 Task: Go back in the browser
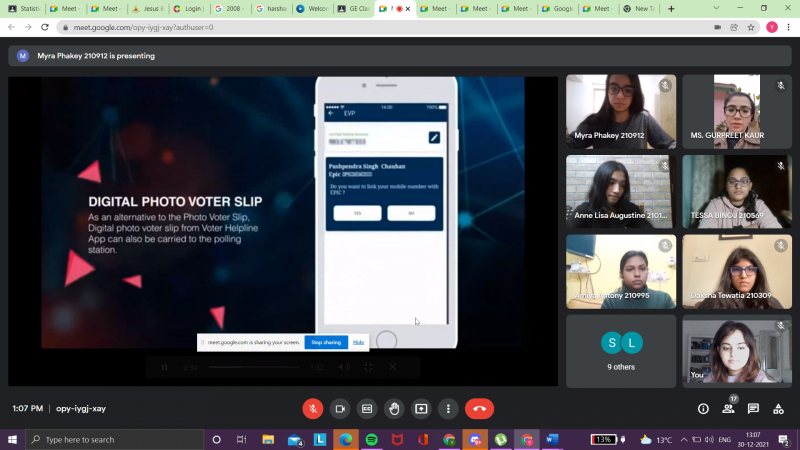(x=11, y=27)
